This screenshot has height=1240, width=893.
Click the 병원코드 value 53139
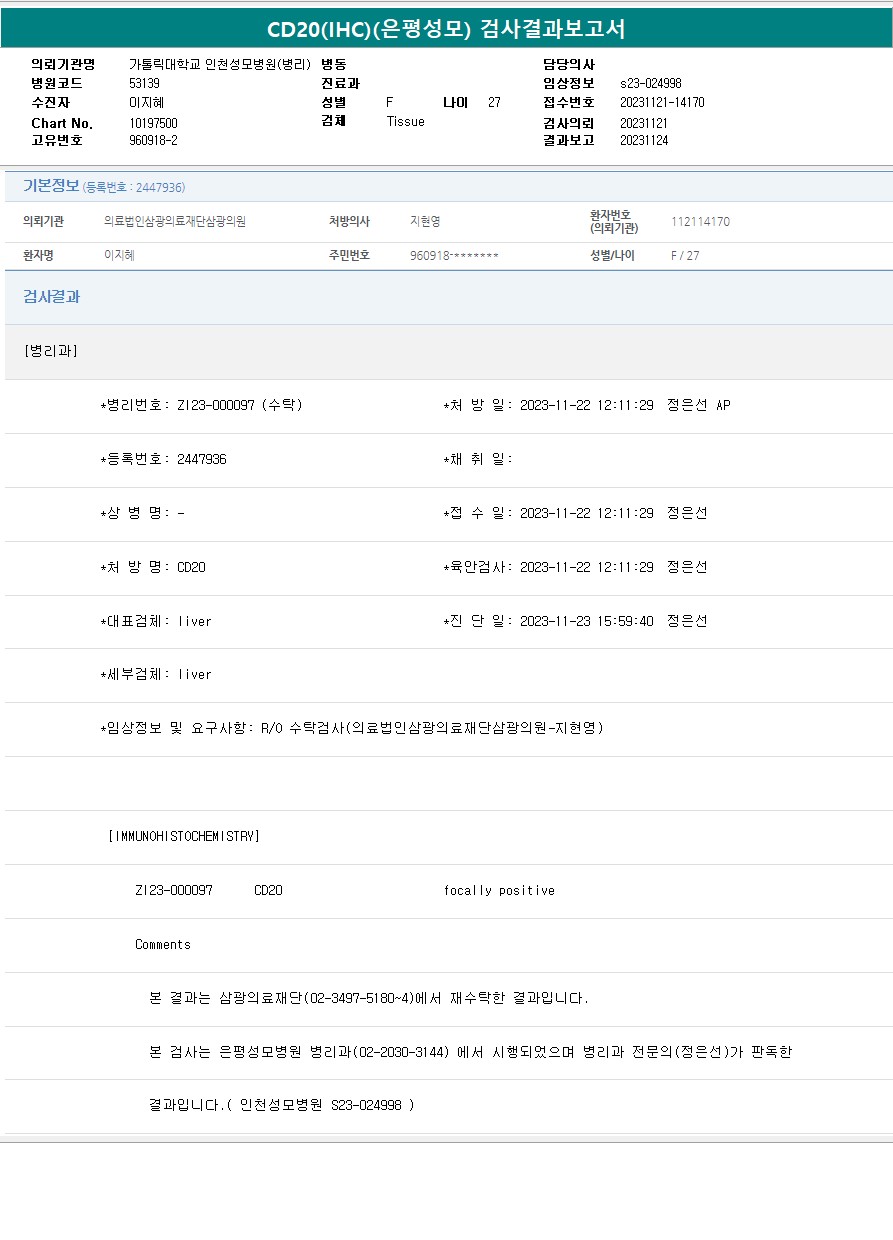click(x=144, y=83)
